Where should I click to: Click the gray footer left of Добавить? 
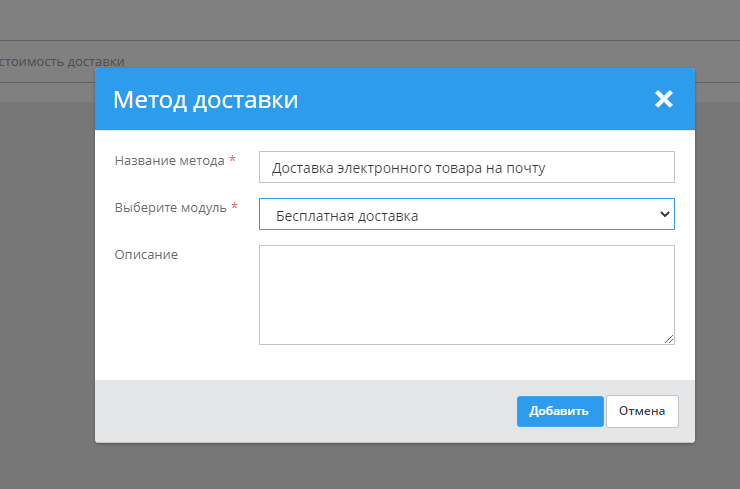tap(300, 411)
